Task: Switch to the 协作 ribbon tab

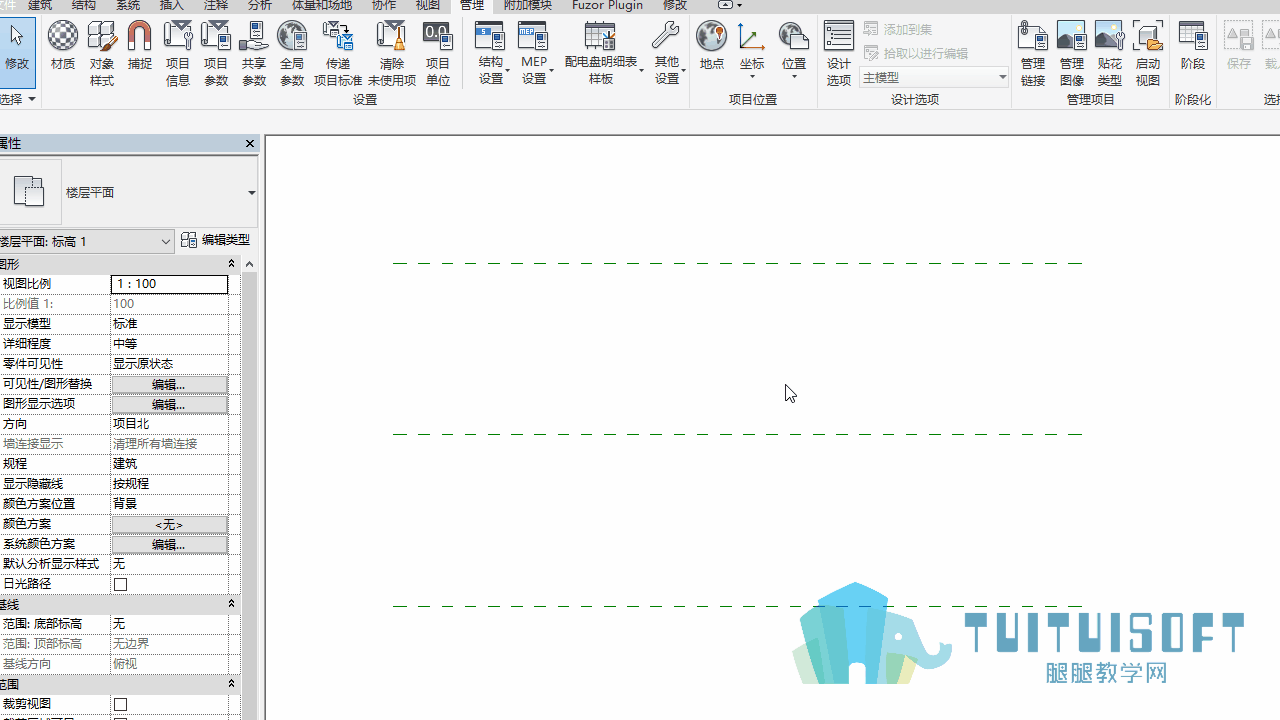Action: click(384, 5)
